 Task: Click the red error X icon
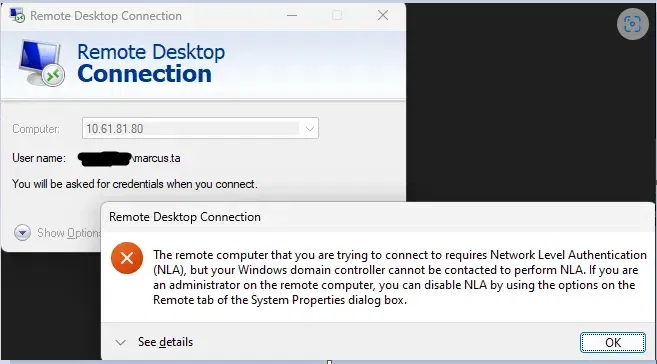coord(127,258)
